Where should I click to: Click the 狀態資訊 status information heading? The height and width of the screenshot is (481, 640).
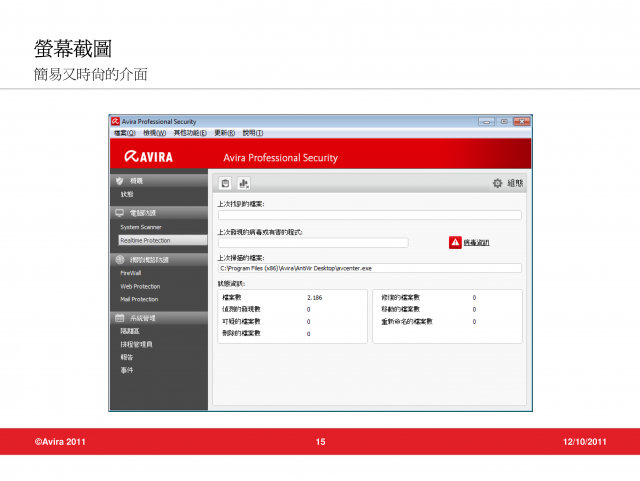(231, 283)
